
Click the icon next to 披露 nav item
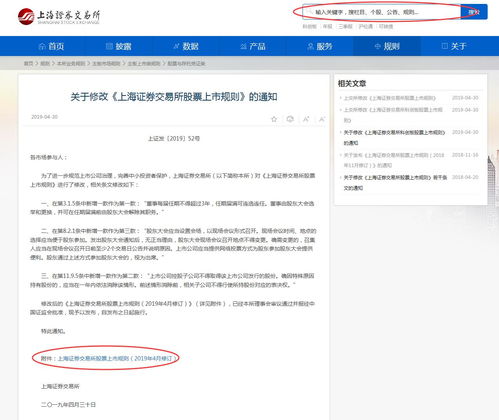[109, 46]
